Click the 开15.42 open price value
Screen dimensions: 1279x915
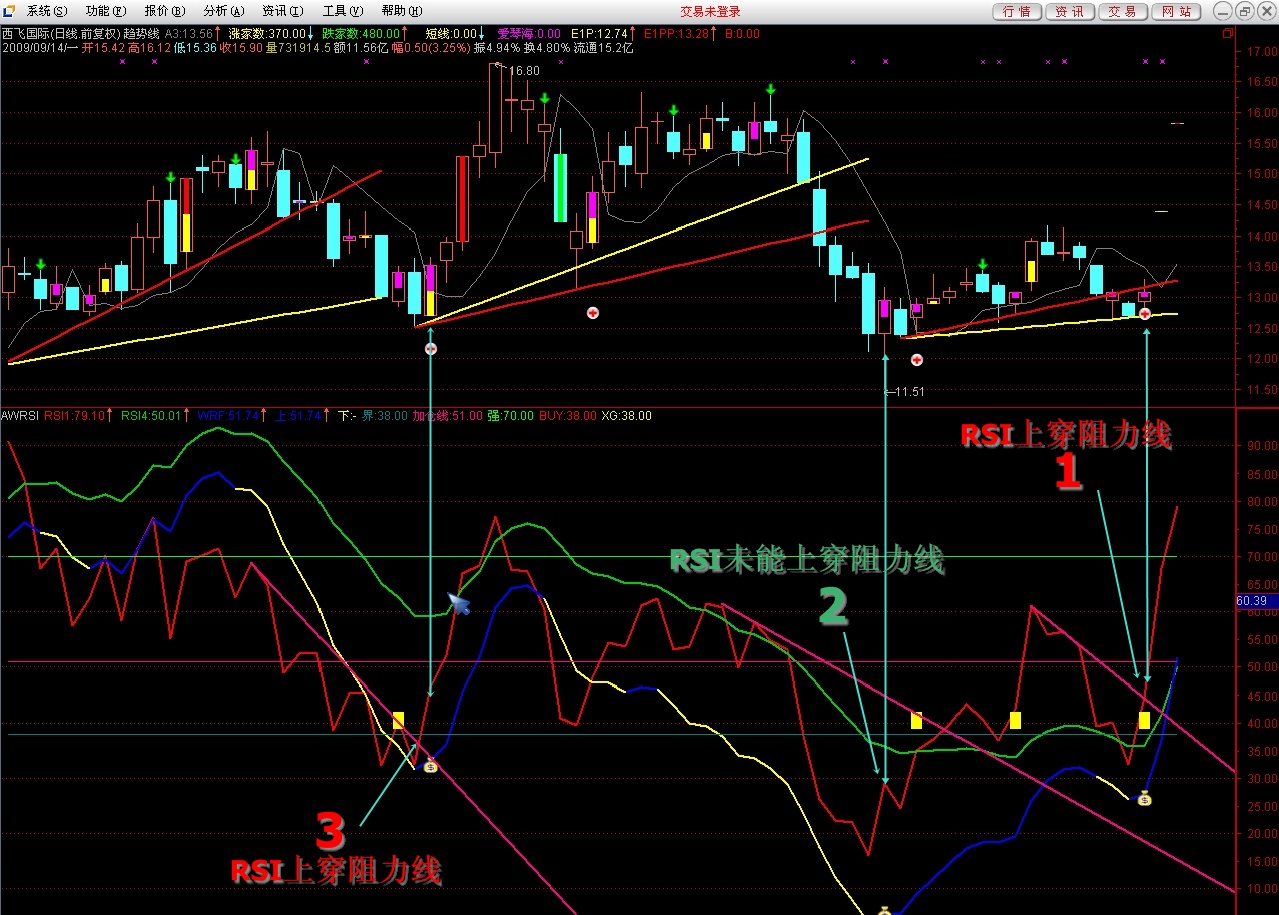point(103,47)
